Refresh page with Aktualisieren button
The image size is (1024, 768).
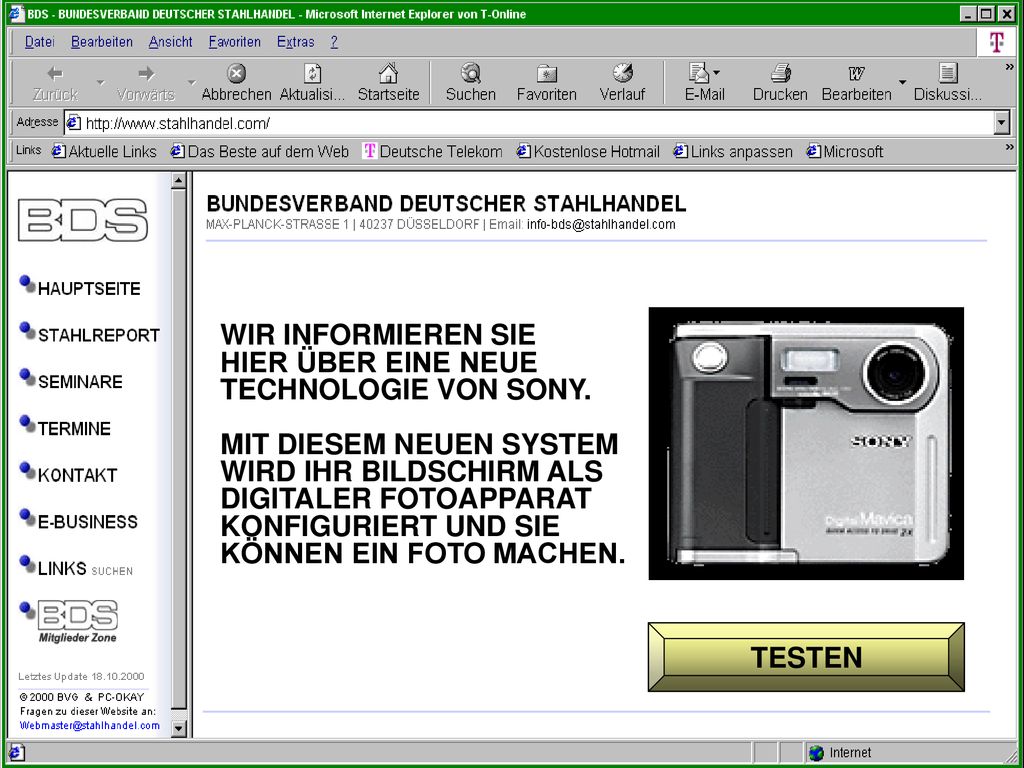click(x=312, y=82)
